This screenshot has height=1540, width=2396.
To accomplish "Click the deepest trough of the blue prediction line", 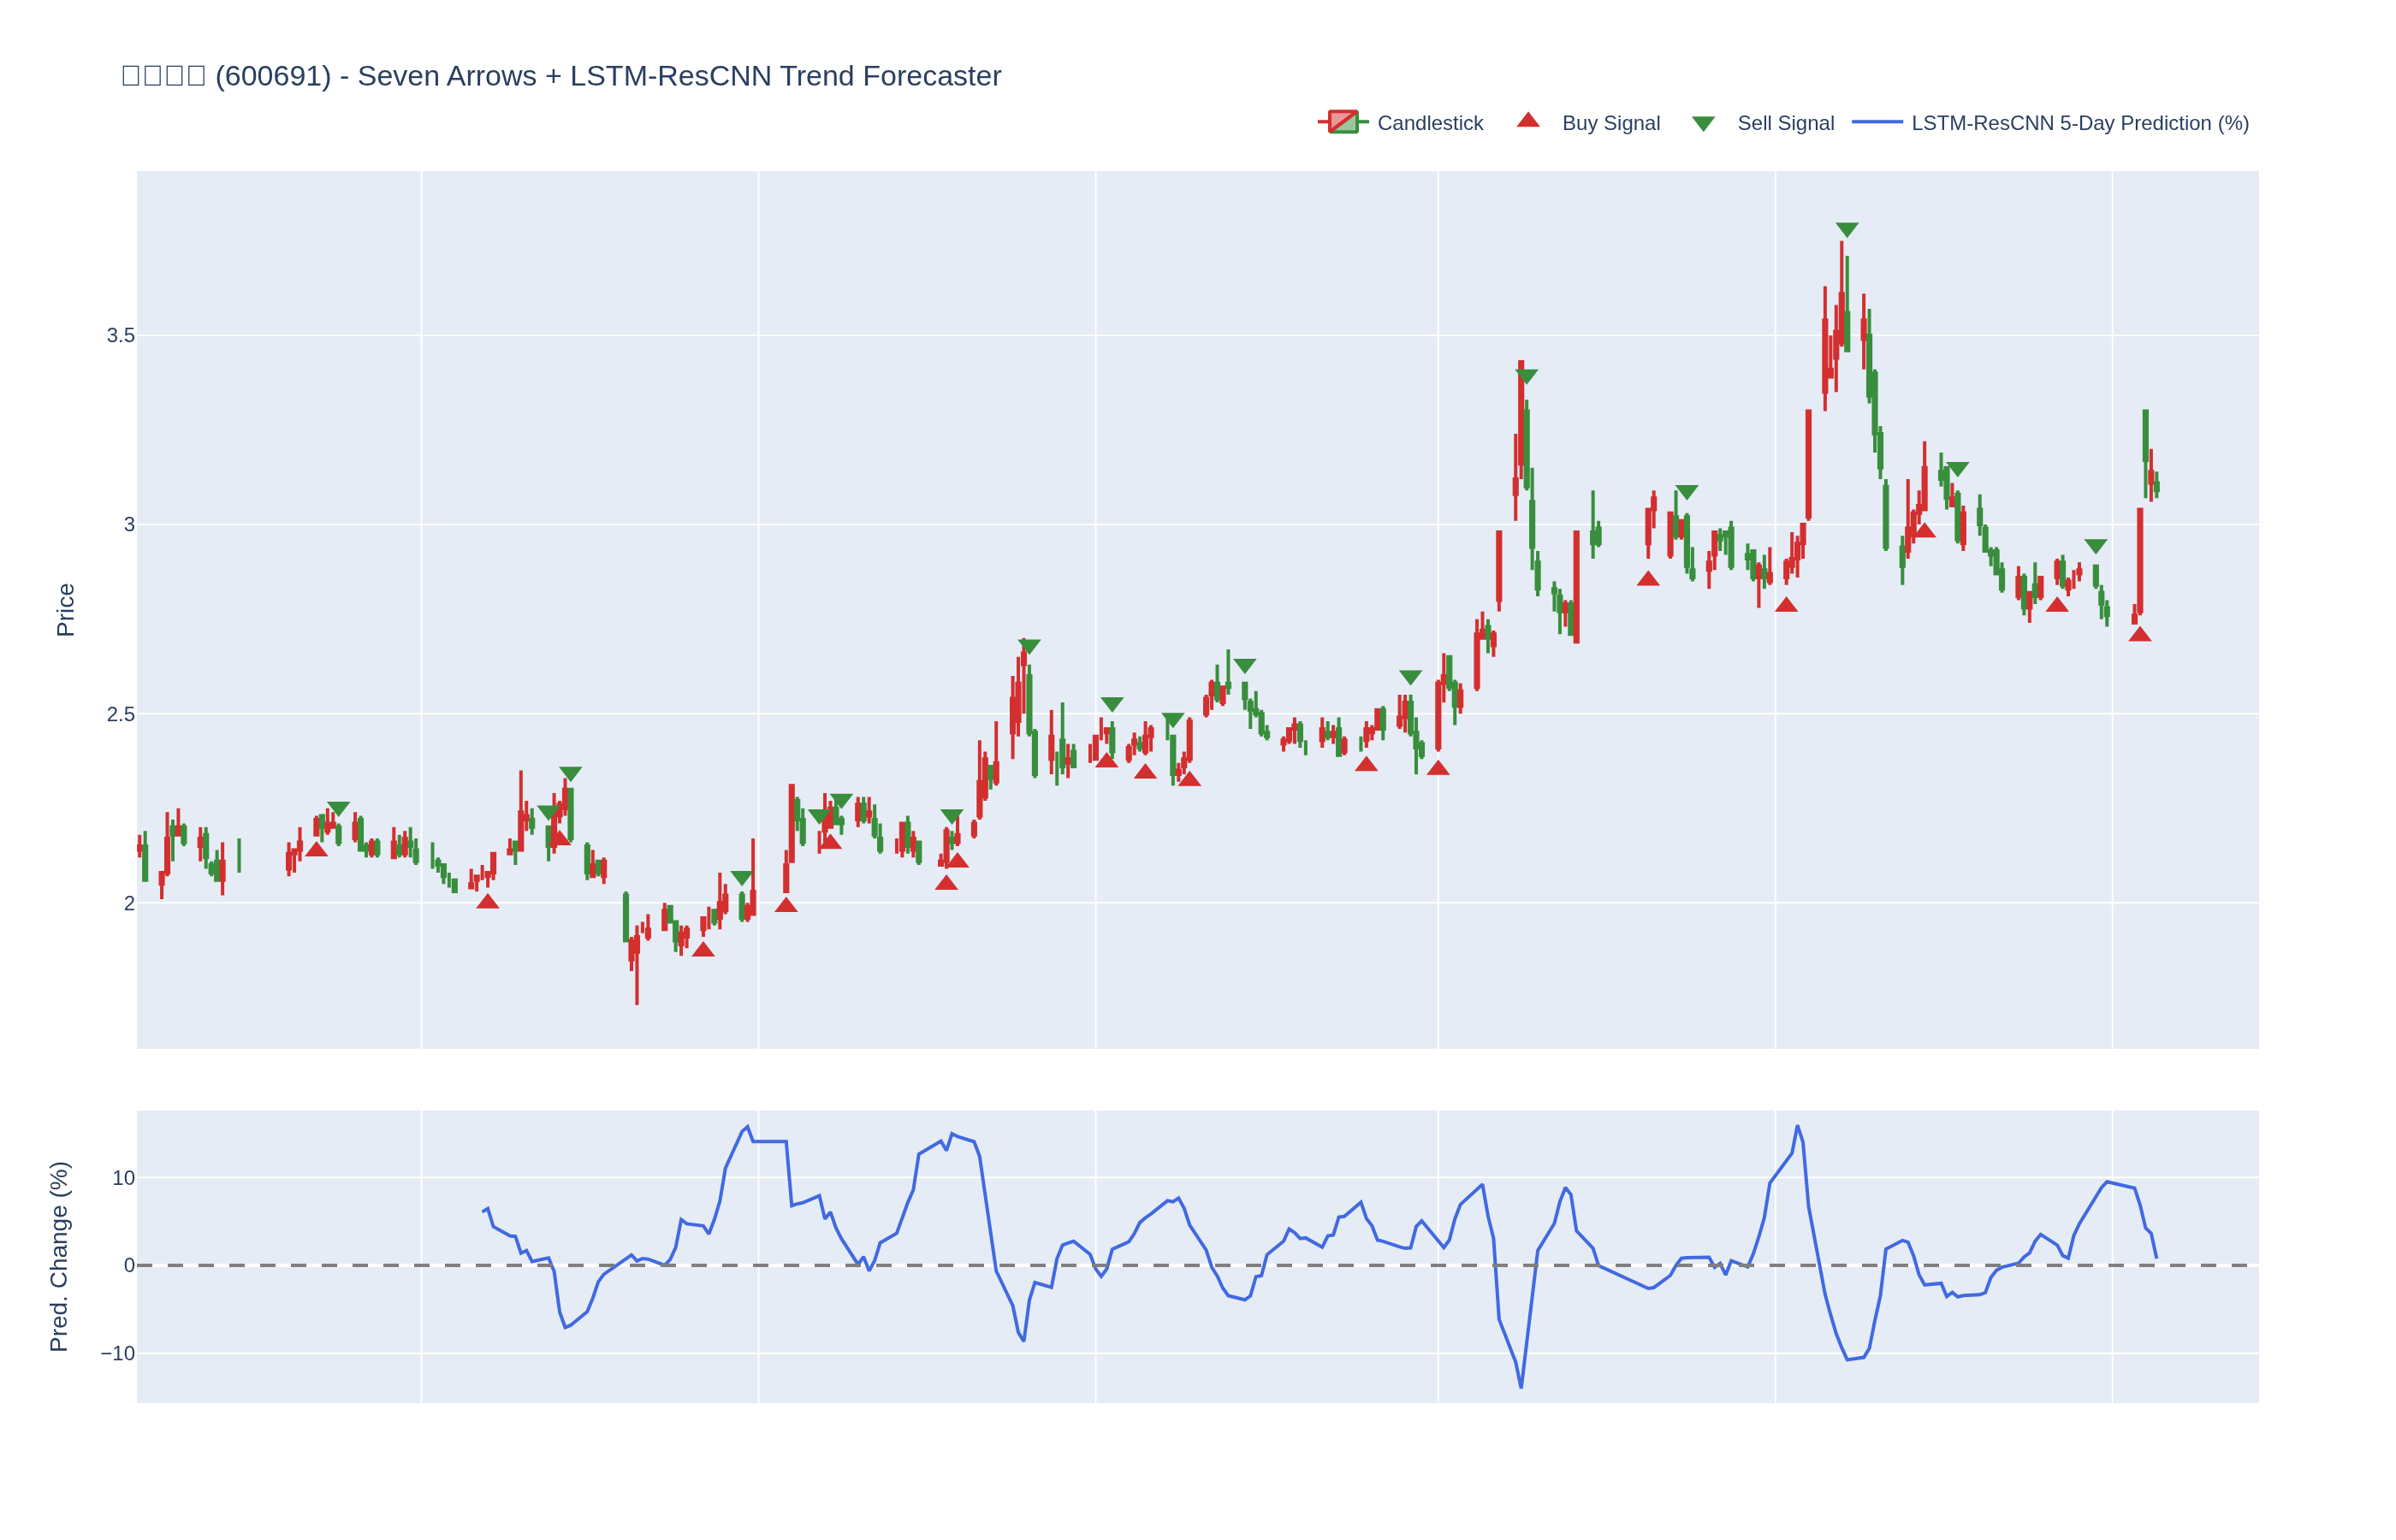I will (x=1521, y=1386).
